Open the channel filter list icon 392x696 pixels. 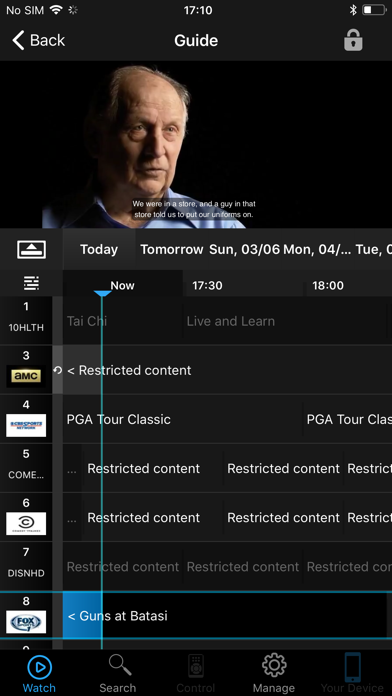[31, 283]
